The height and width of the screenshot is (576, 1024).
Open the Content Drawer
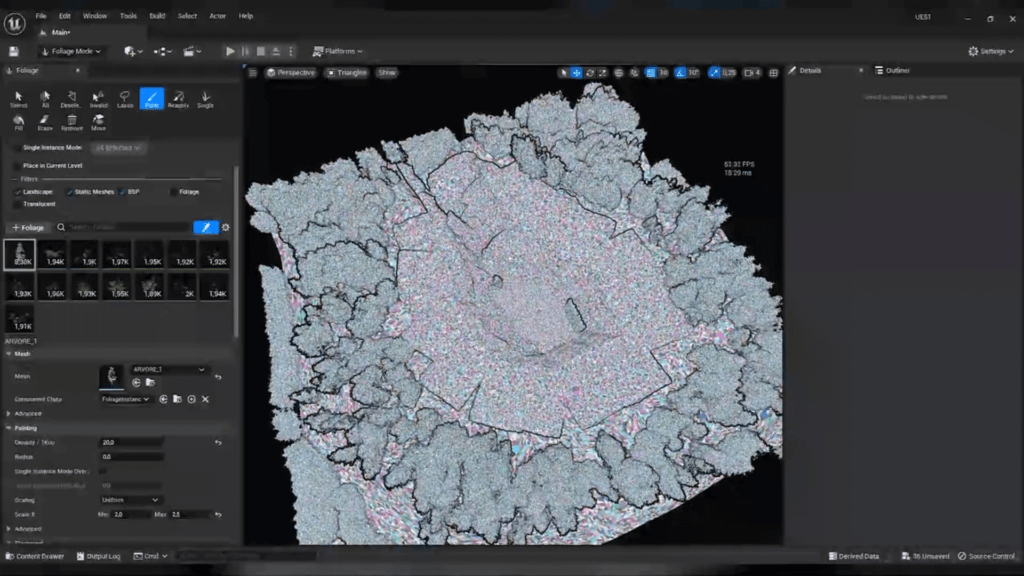(x=35, y=556)
